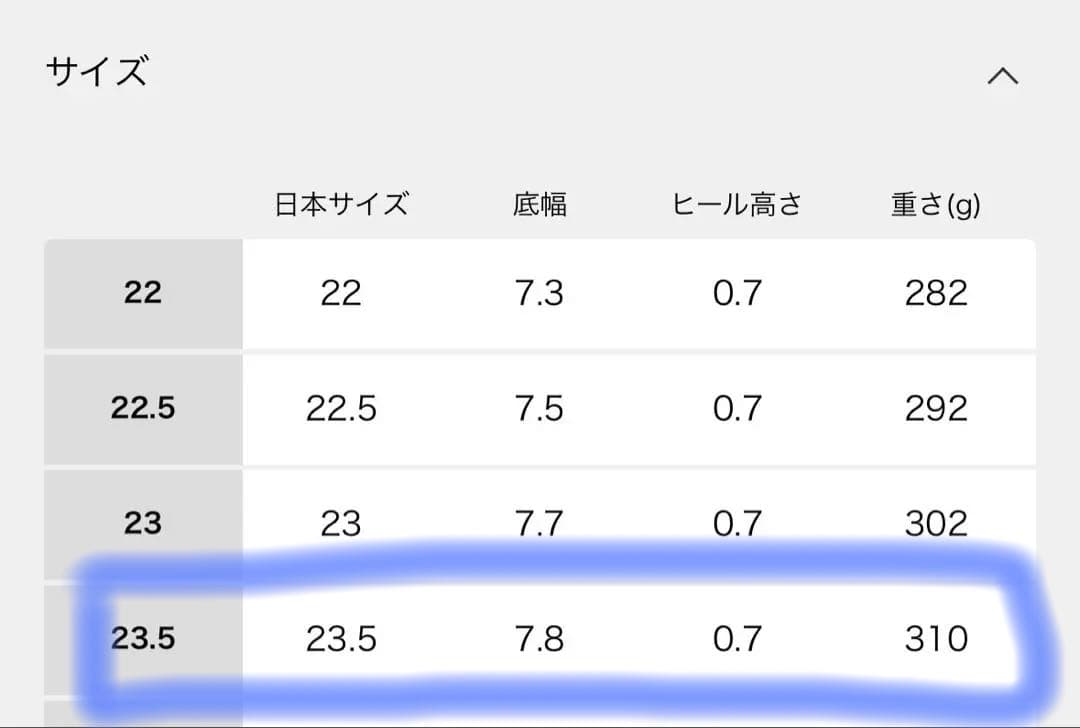Viewport: 1080px width, 728px height.
Task: Click sole width 7.3 for size 22
Action: pyautogui.click(x=540, y=293)
